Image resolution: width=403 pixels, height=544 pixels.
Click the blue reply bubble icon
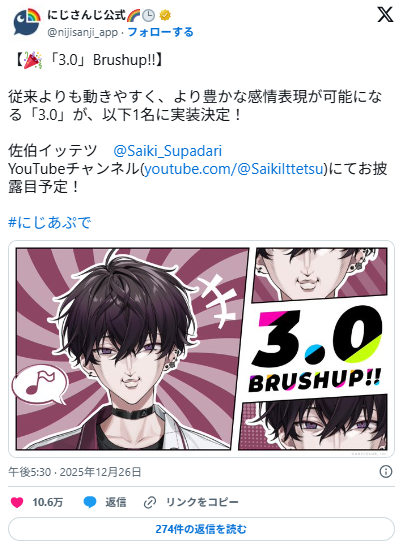pyautogui.click(x=90, y=502)
